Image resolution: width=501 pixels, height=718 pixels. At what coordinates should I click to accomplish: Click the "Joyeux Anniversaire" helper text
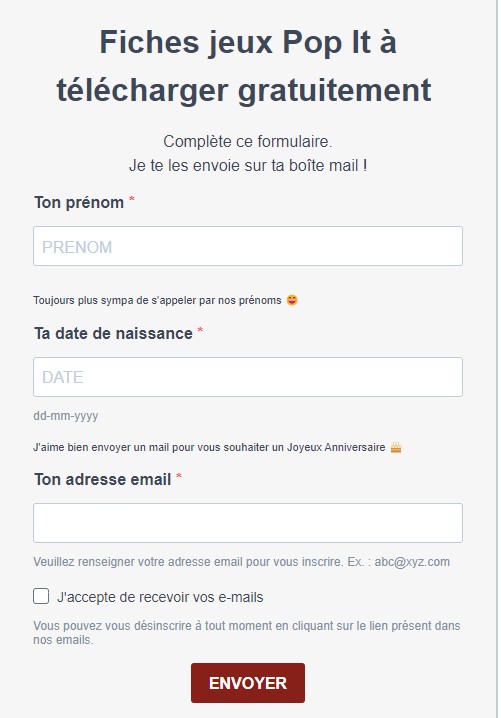[209, 447]
